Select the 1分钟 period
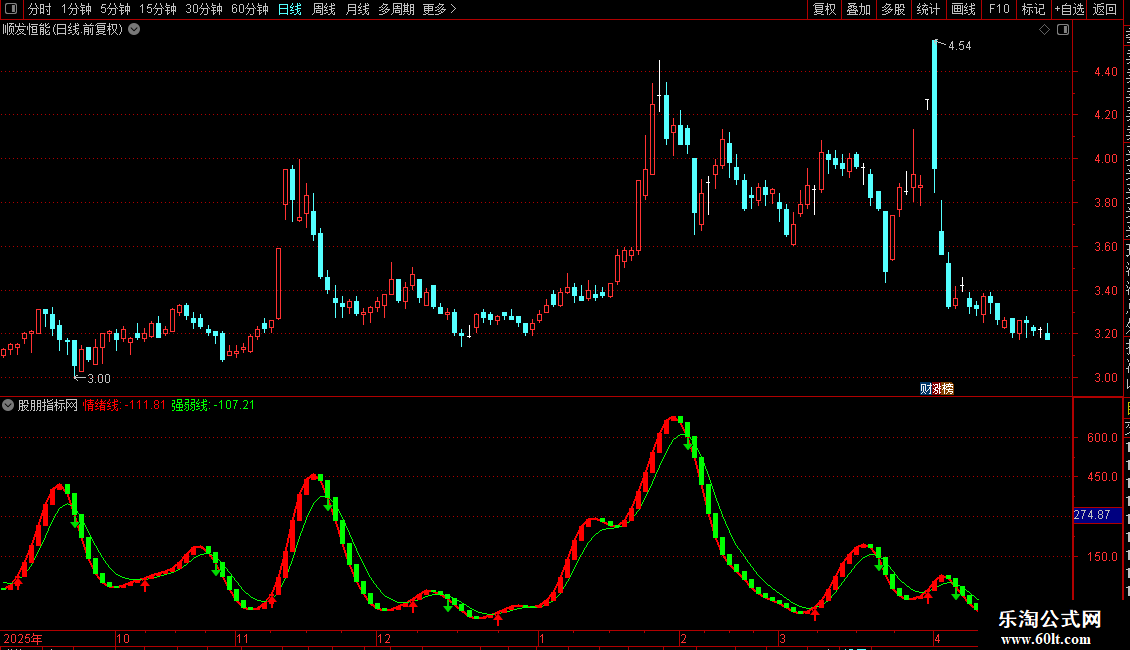Screen dimensions: 1130x650 click(x=76, y=9)
